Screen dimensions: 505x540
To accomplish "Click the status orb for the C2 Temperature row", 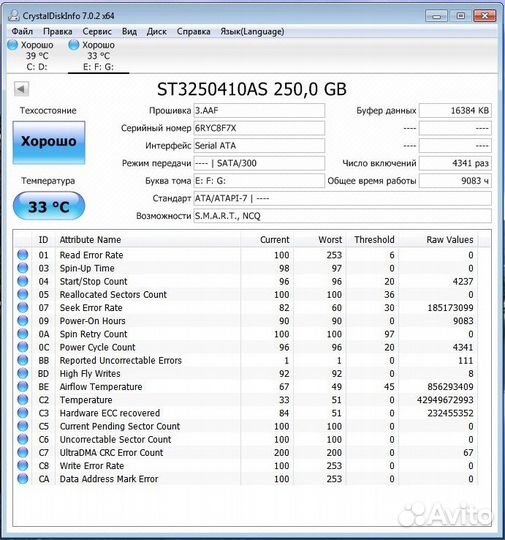I will coord(23,400).
